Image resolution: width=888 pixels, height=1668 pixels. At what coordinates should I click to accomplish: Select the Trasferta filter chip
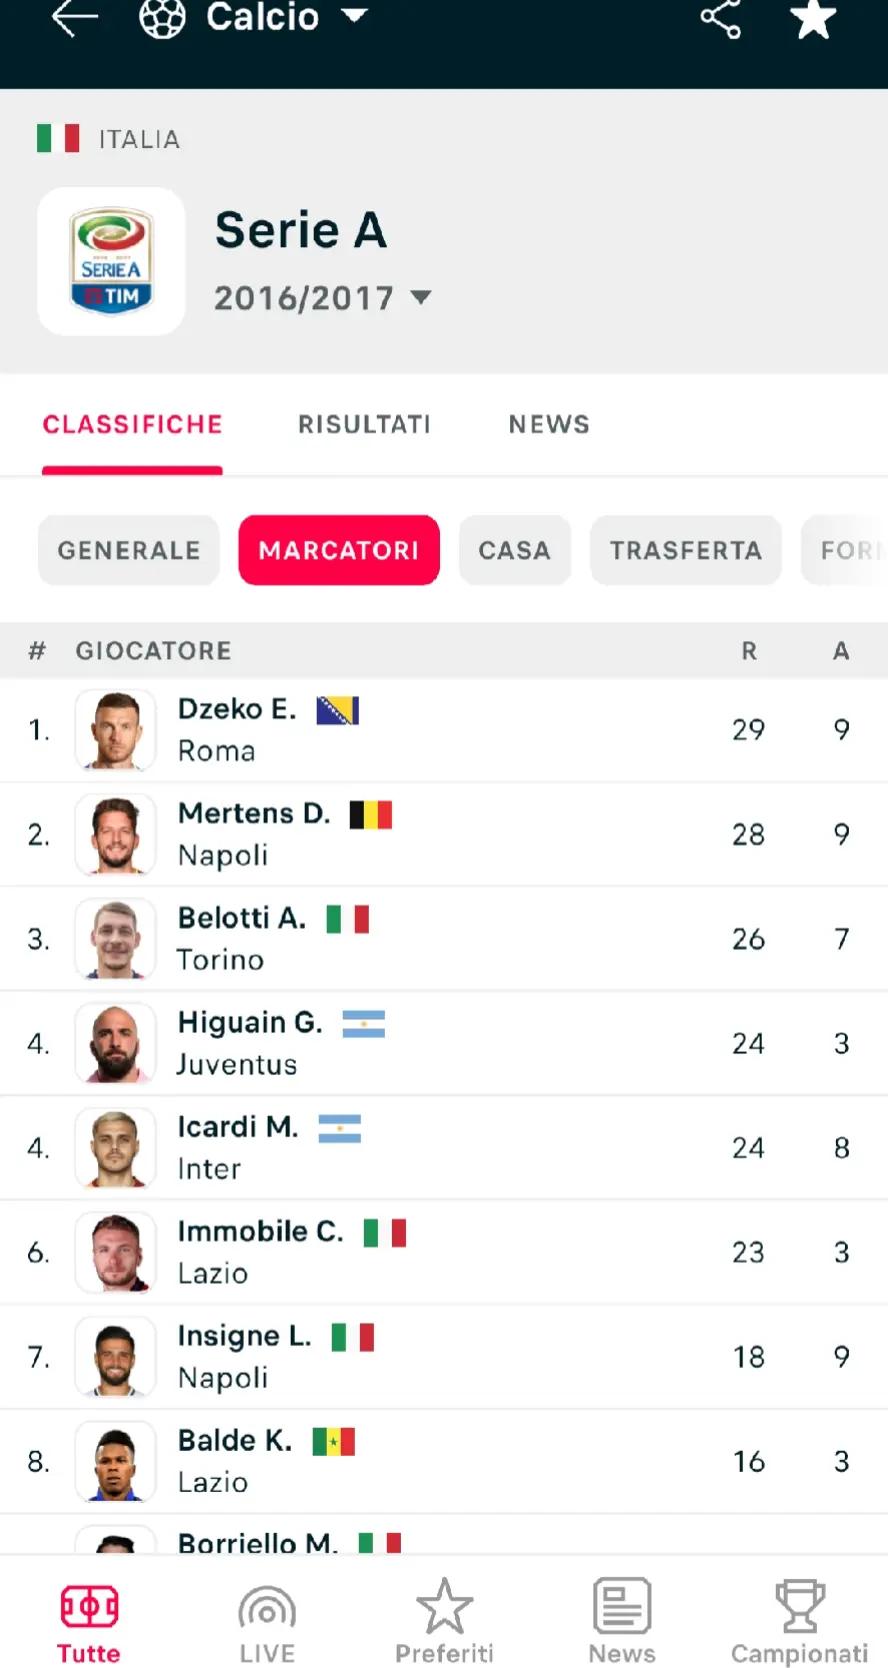point(686,550)
